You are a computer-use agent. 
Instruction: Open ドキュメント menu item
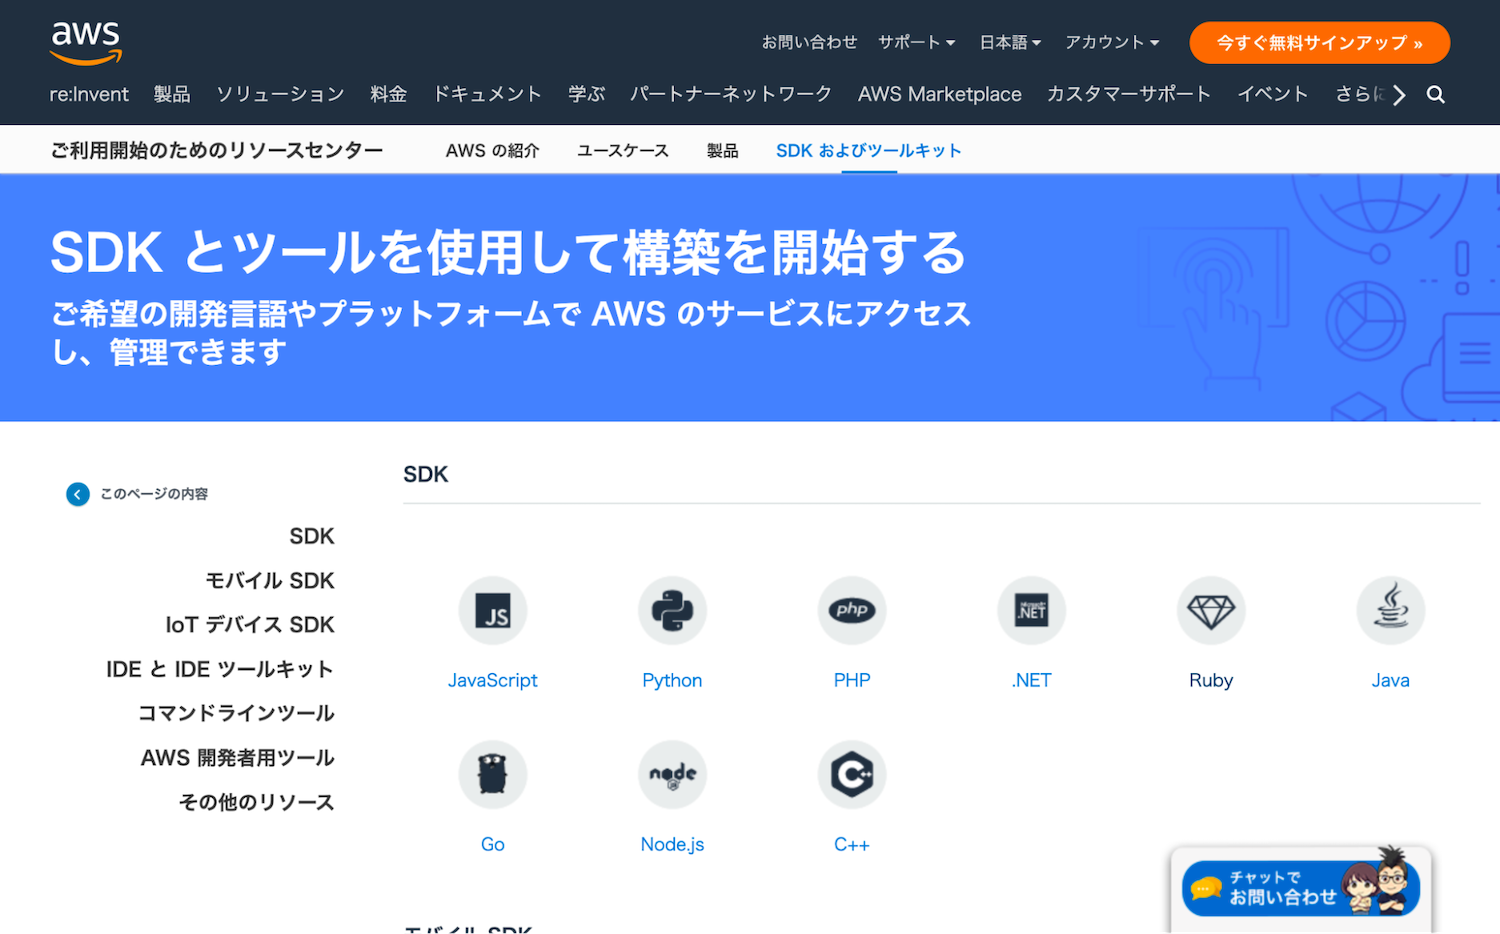pyautogui.click(x=487, y=94)
